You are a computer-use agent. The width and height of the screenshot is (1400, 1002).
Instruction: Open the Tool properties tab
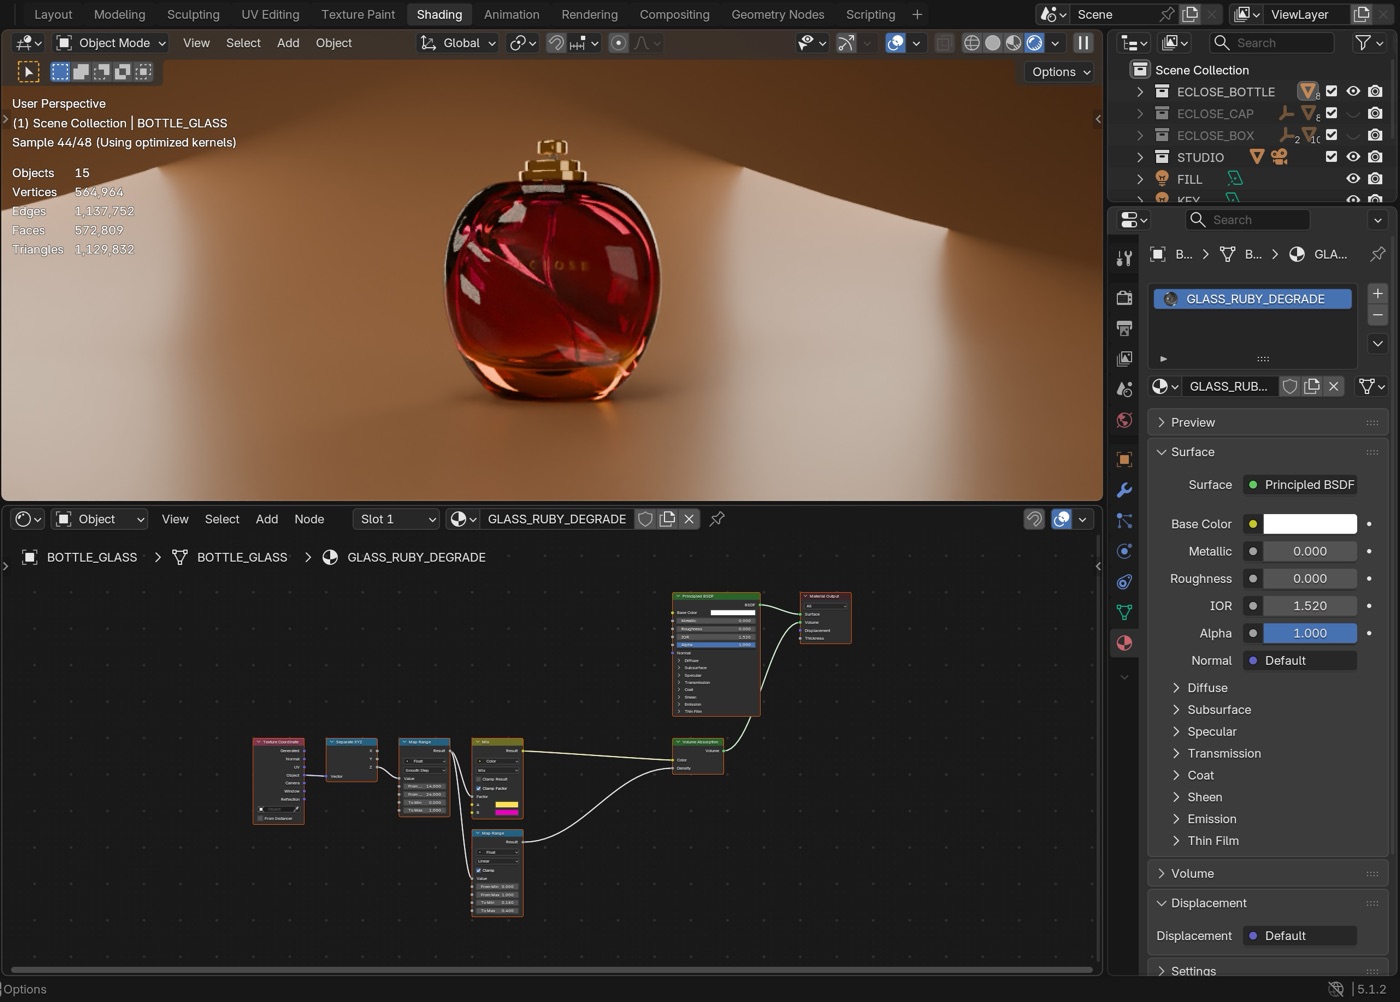[x=1124, y=258]
